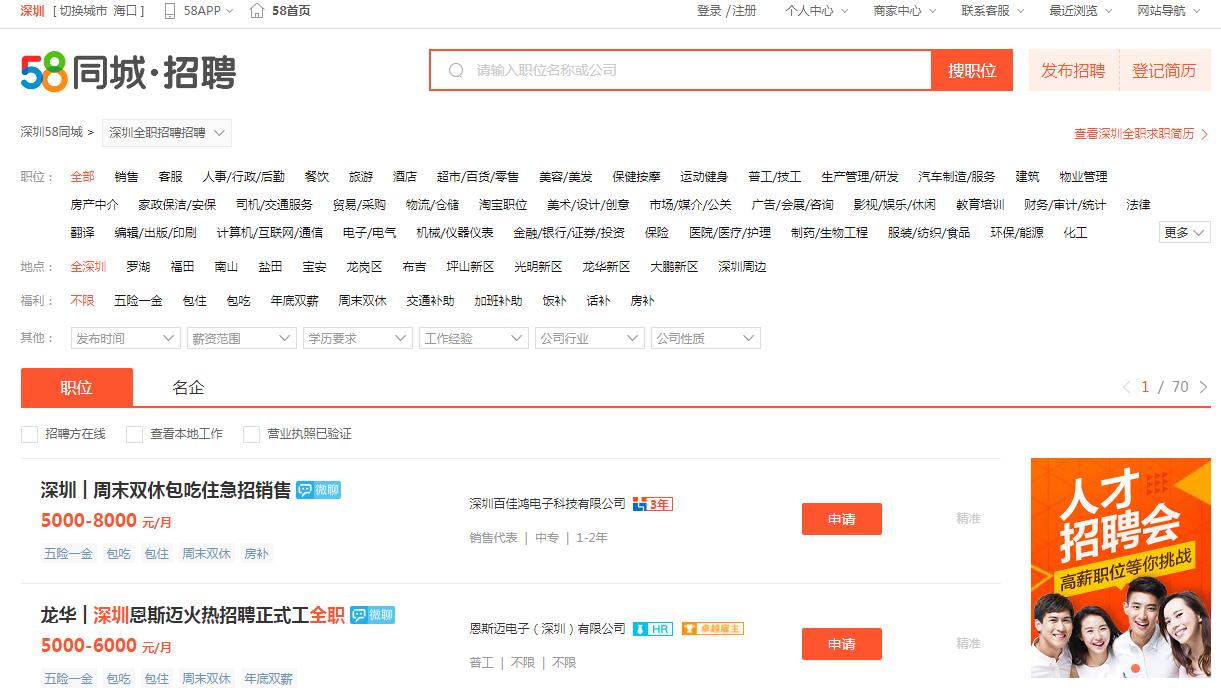Click the HR certification badge on 恩斯迈 listing
Image resolution: width=1221 pixels, height=688 pixels.
(x=652, y=628)
